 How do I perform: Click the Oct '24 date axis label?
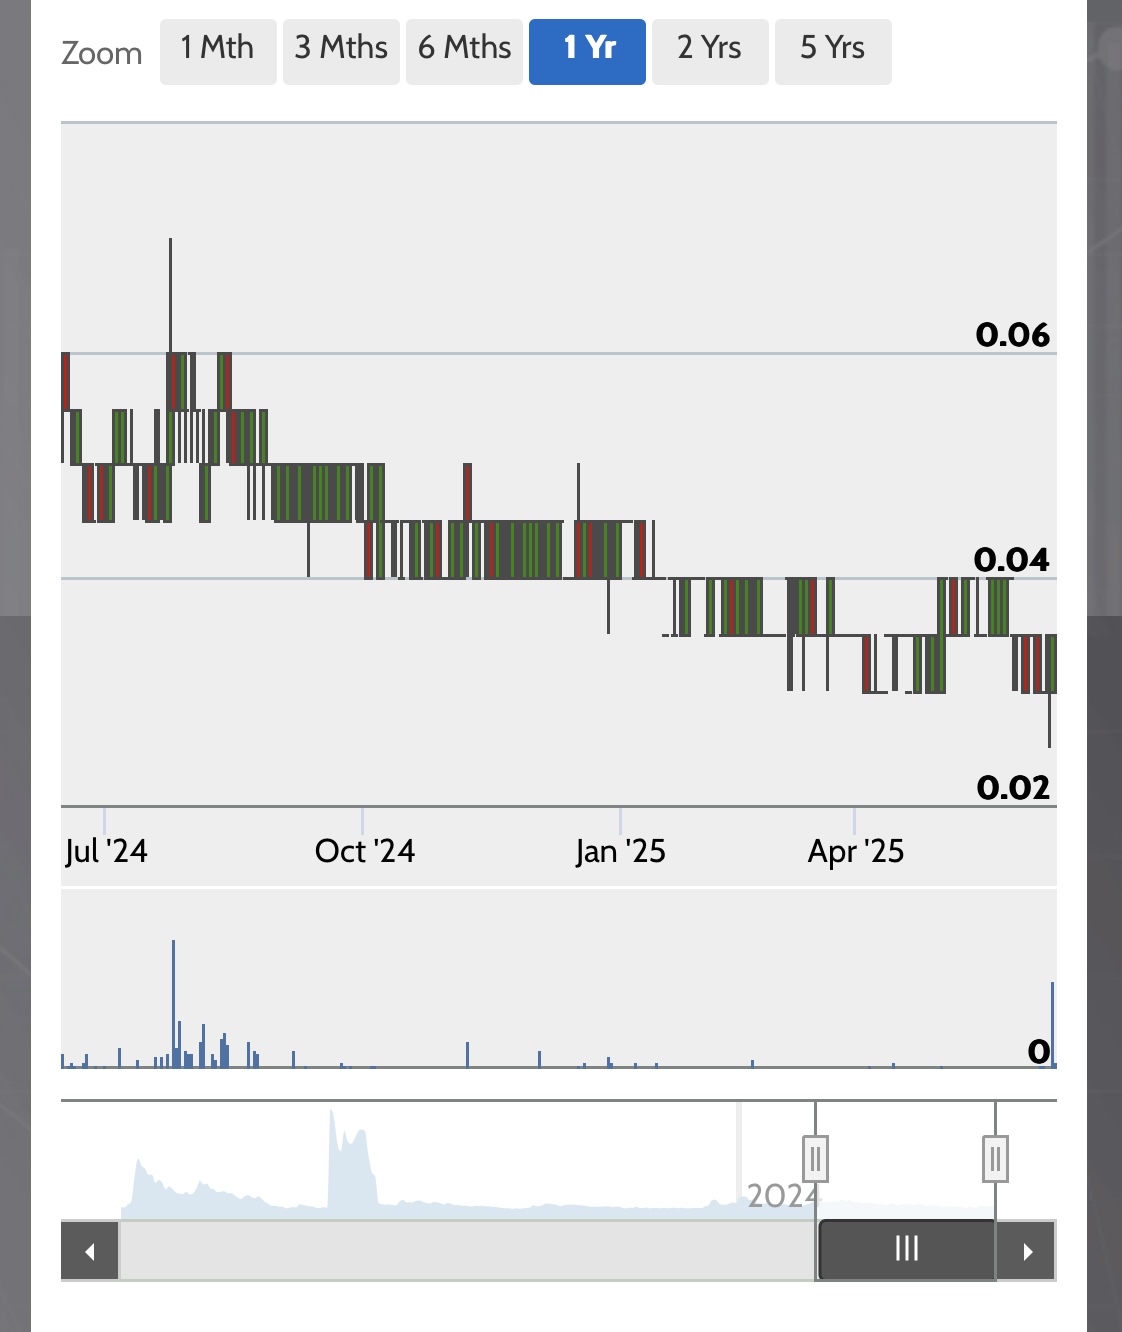pos(365,851)
